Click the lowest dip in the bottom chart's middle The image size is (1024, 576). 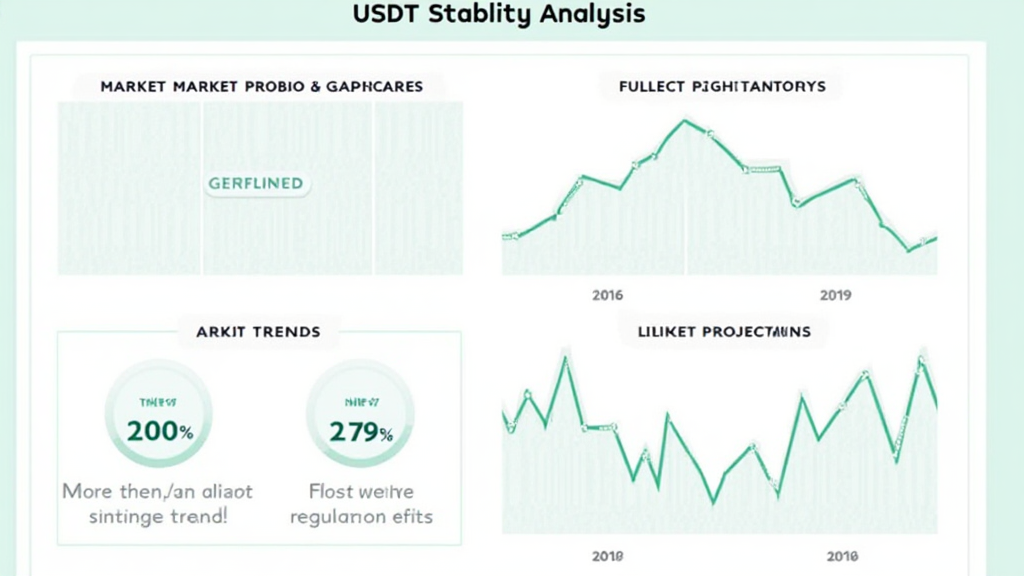(713, 501)
